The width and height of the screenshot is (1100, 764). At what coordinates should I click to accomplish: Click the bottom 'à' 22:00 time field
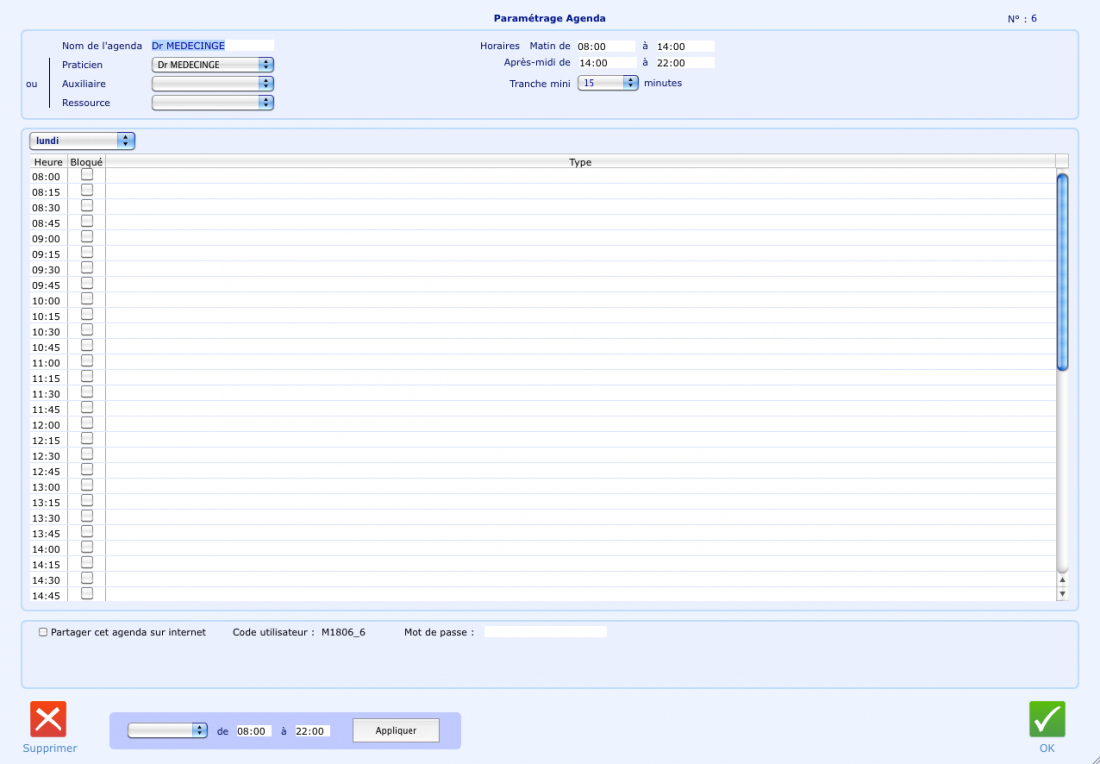[312, 731]
